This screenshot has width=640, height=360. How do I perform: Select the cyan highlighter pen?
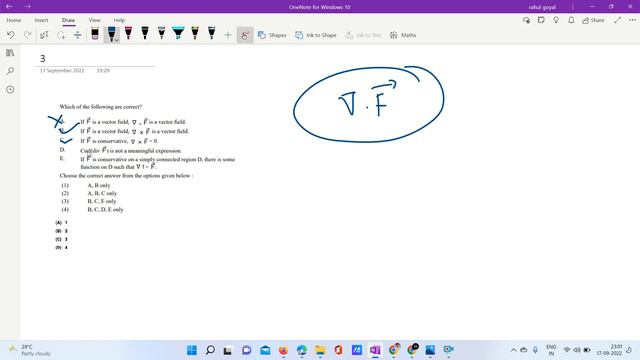(x=178, y=33)
